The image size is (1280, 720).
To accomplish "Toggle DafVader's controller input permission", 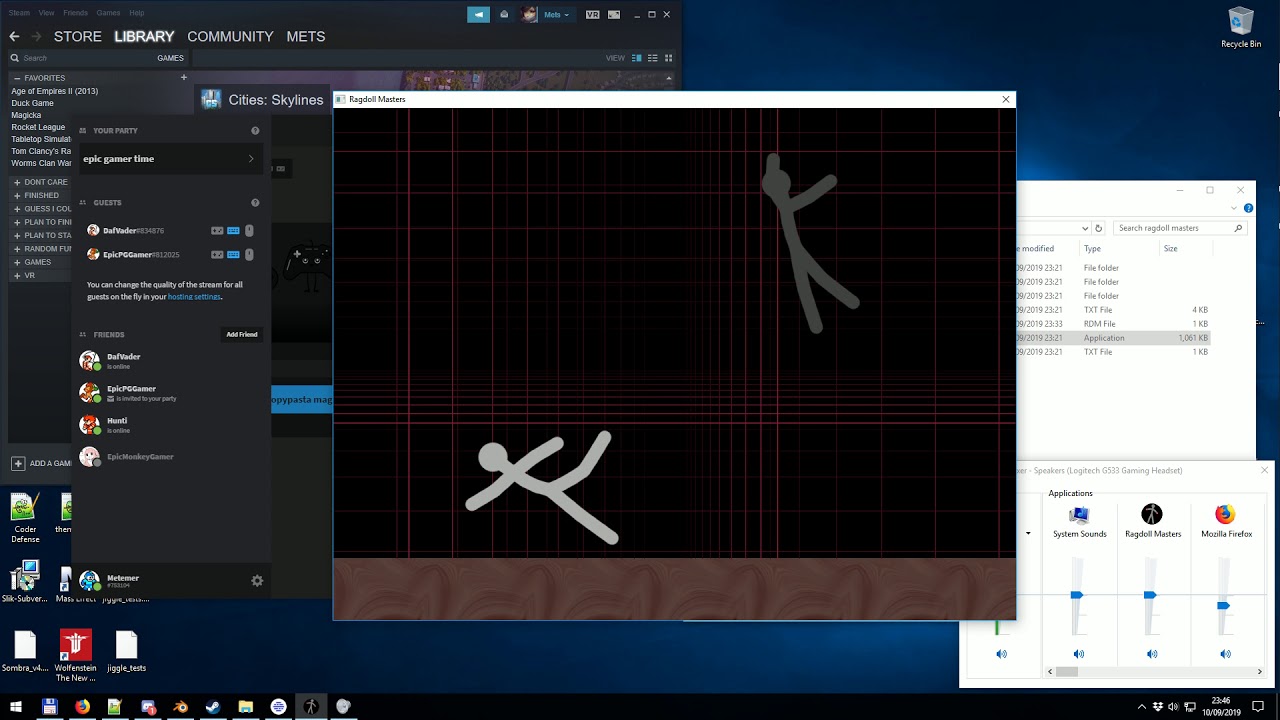I will coord(217,231).
